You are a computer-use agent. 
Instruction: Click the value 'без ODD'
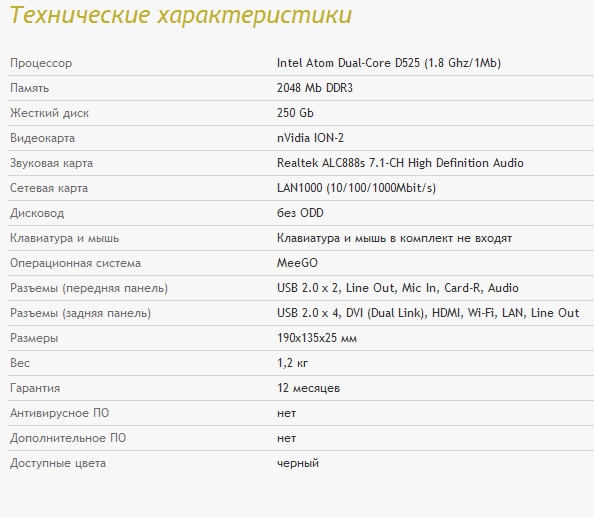(300, 213)
